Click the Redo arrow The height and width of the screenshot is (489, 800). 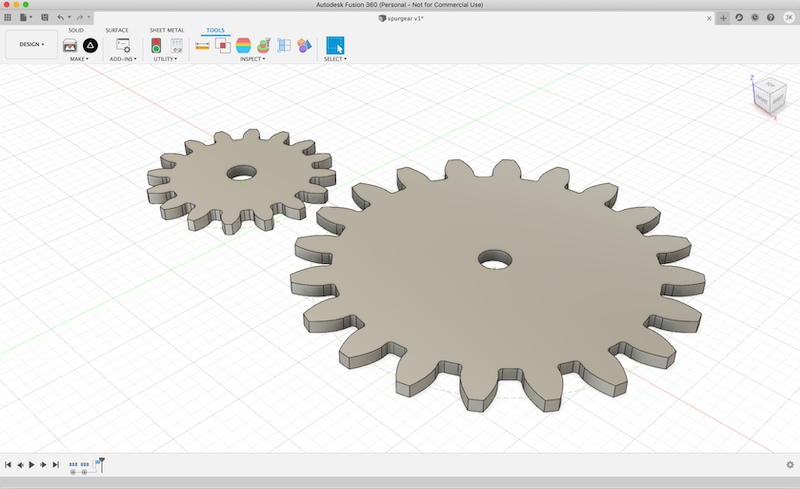pyautogui.click(x=80, y=17)
